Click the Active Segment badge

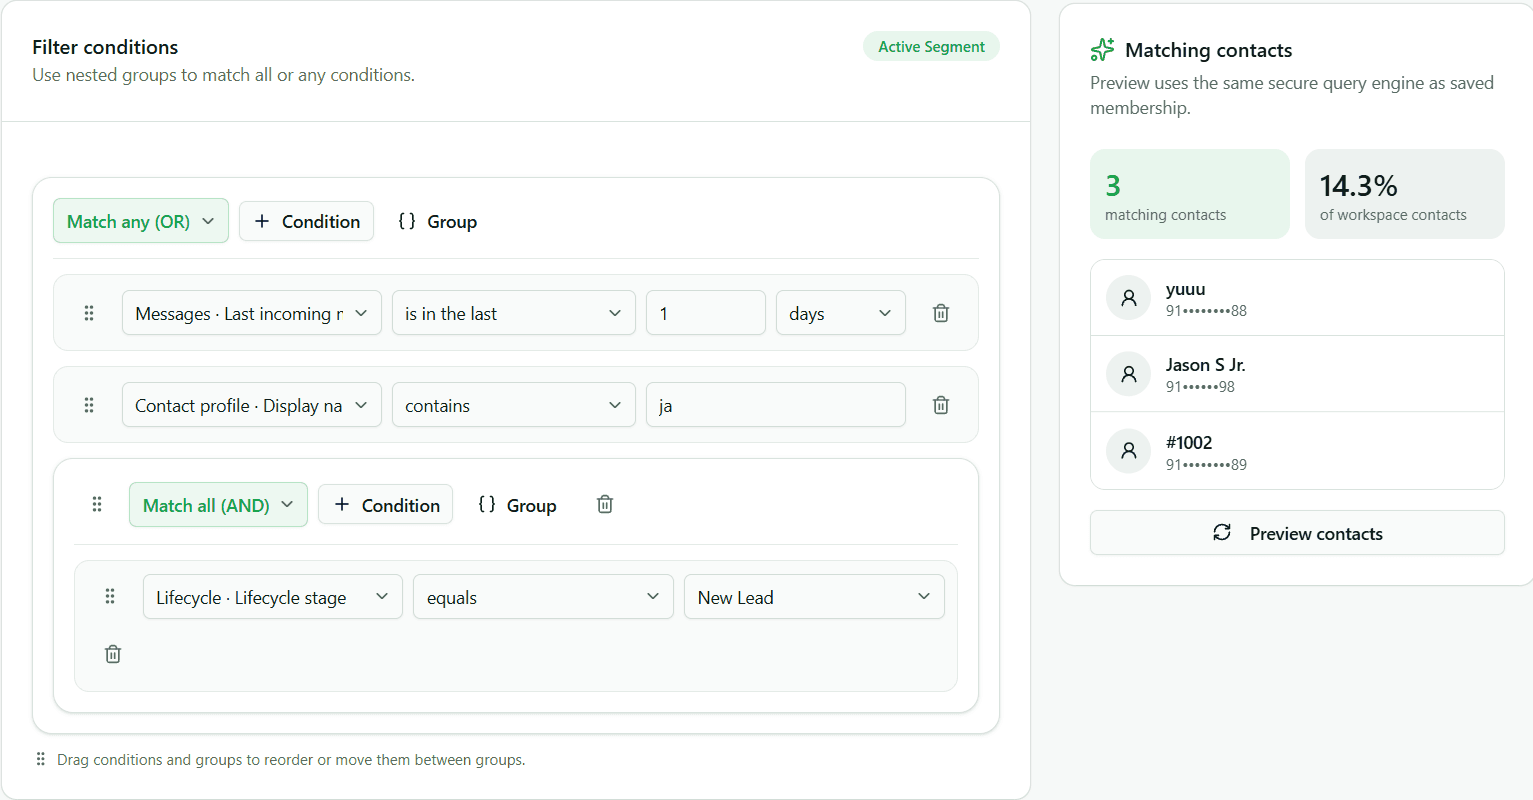coord(931,46)
